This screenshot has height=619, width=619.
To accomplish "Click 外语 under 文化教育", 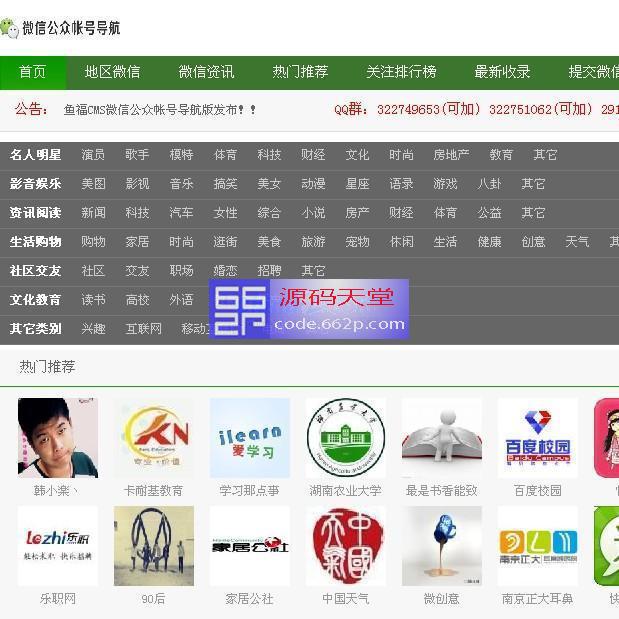I will pyautogui.click(x=182, y=300).
